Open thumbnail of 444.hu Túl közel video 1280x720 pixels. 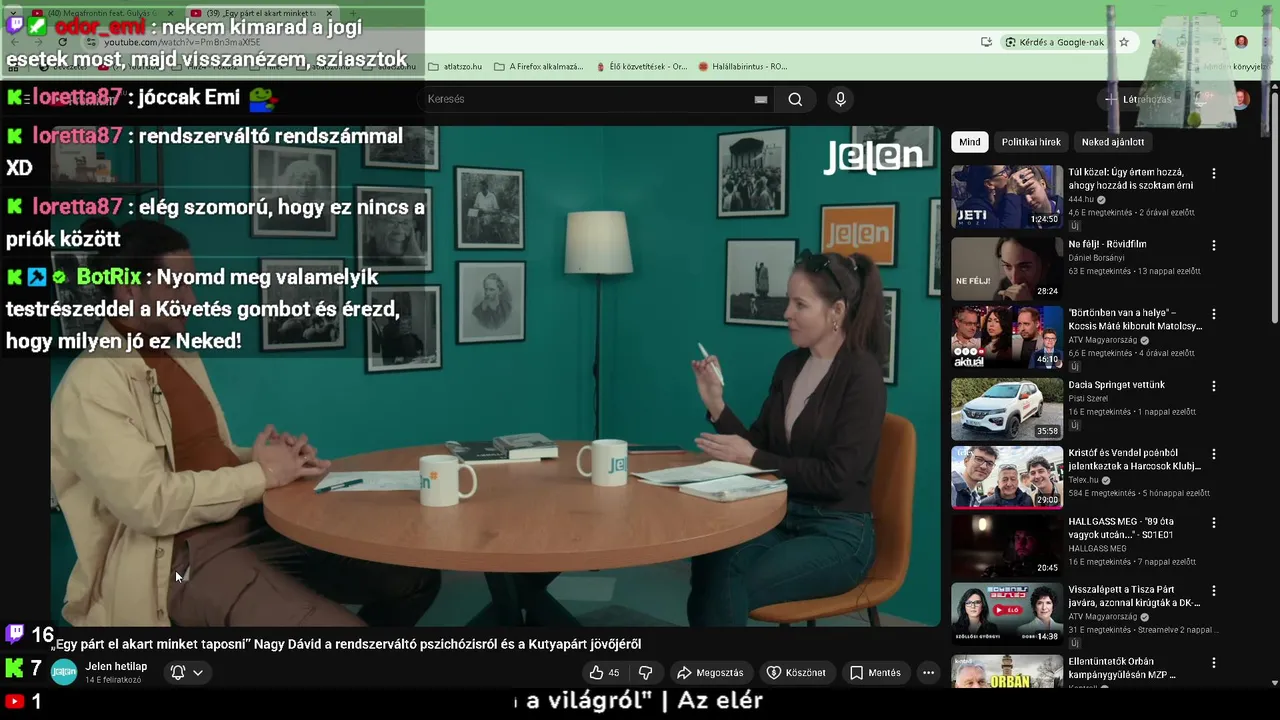pos(1007,197)
